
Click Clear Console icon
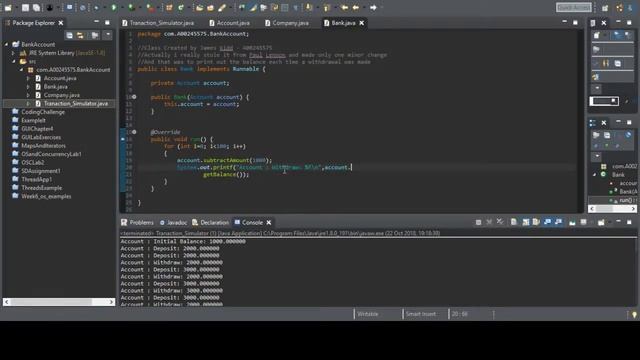pos(514,222)
